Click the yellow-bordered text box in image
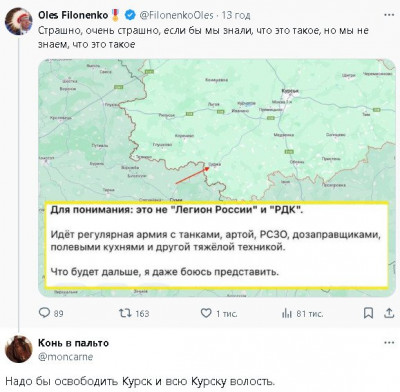Viewport: 400px width, 392px height. pyautogui.click(x=217, y=244)
